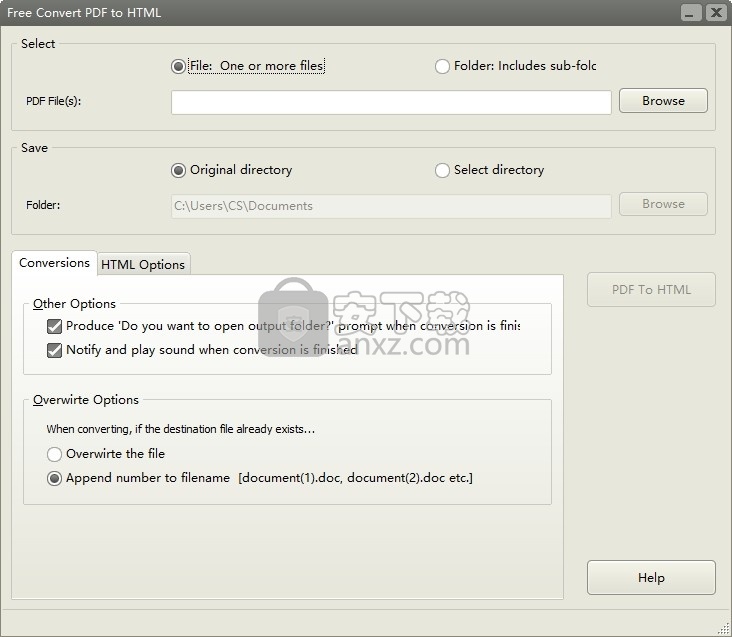Click the window resize grip corner
732x637 pixels.
coord(724,628)
